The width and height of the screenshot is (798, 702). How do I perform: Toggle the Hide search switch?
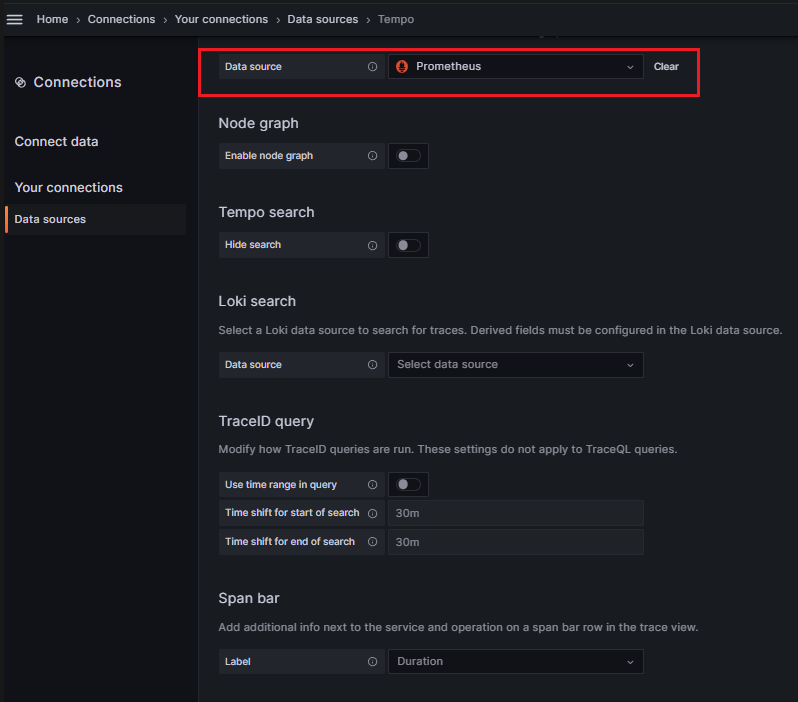[x=408, y=245]
